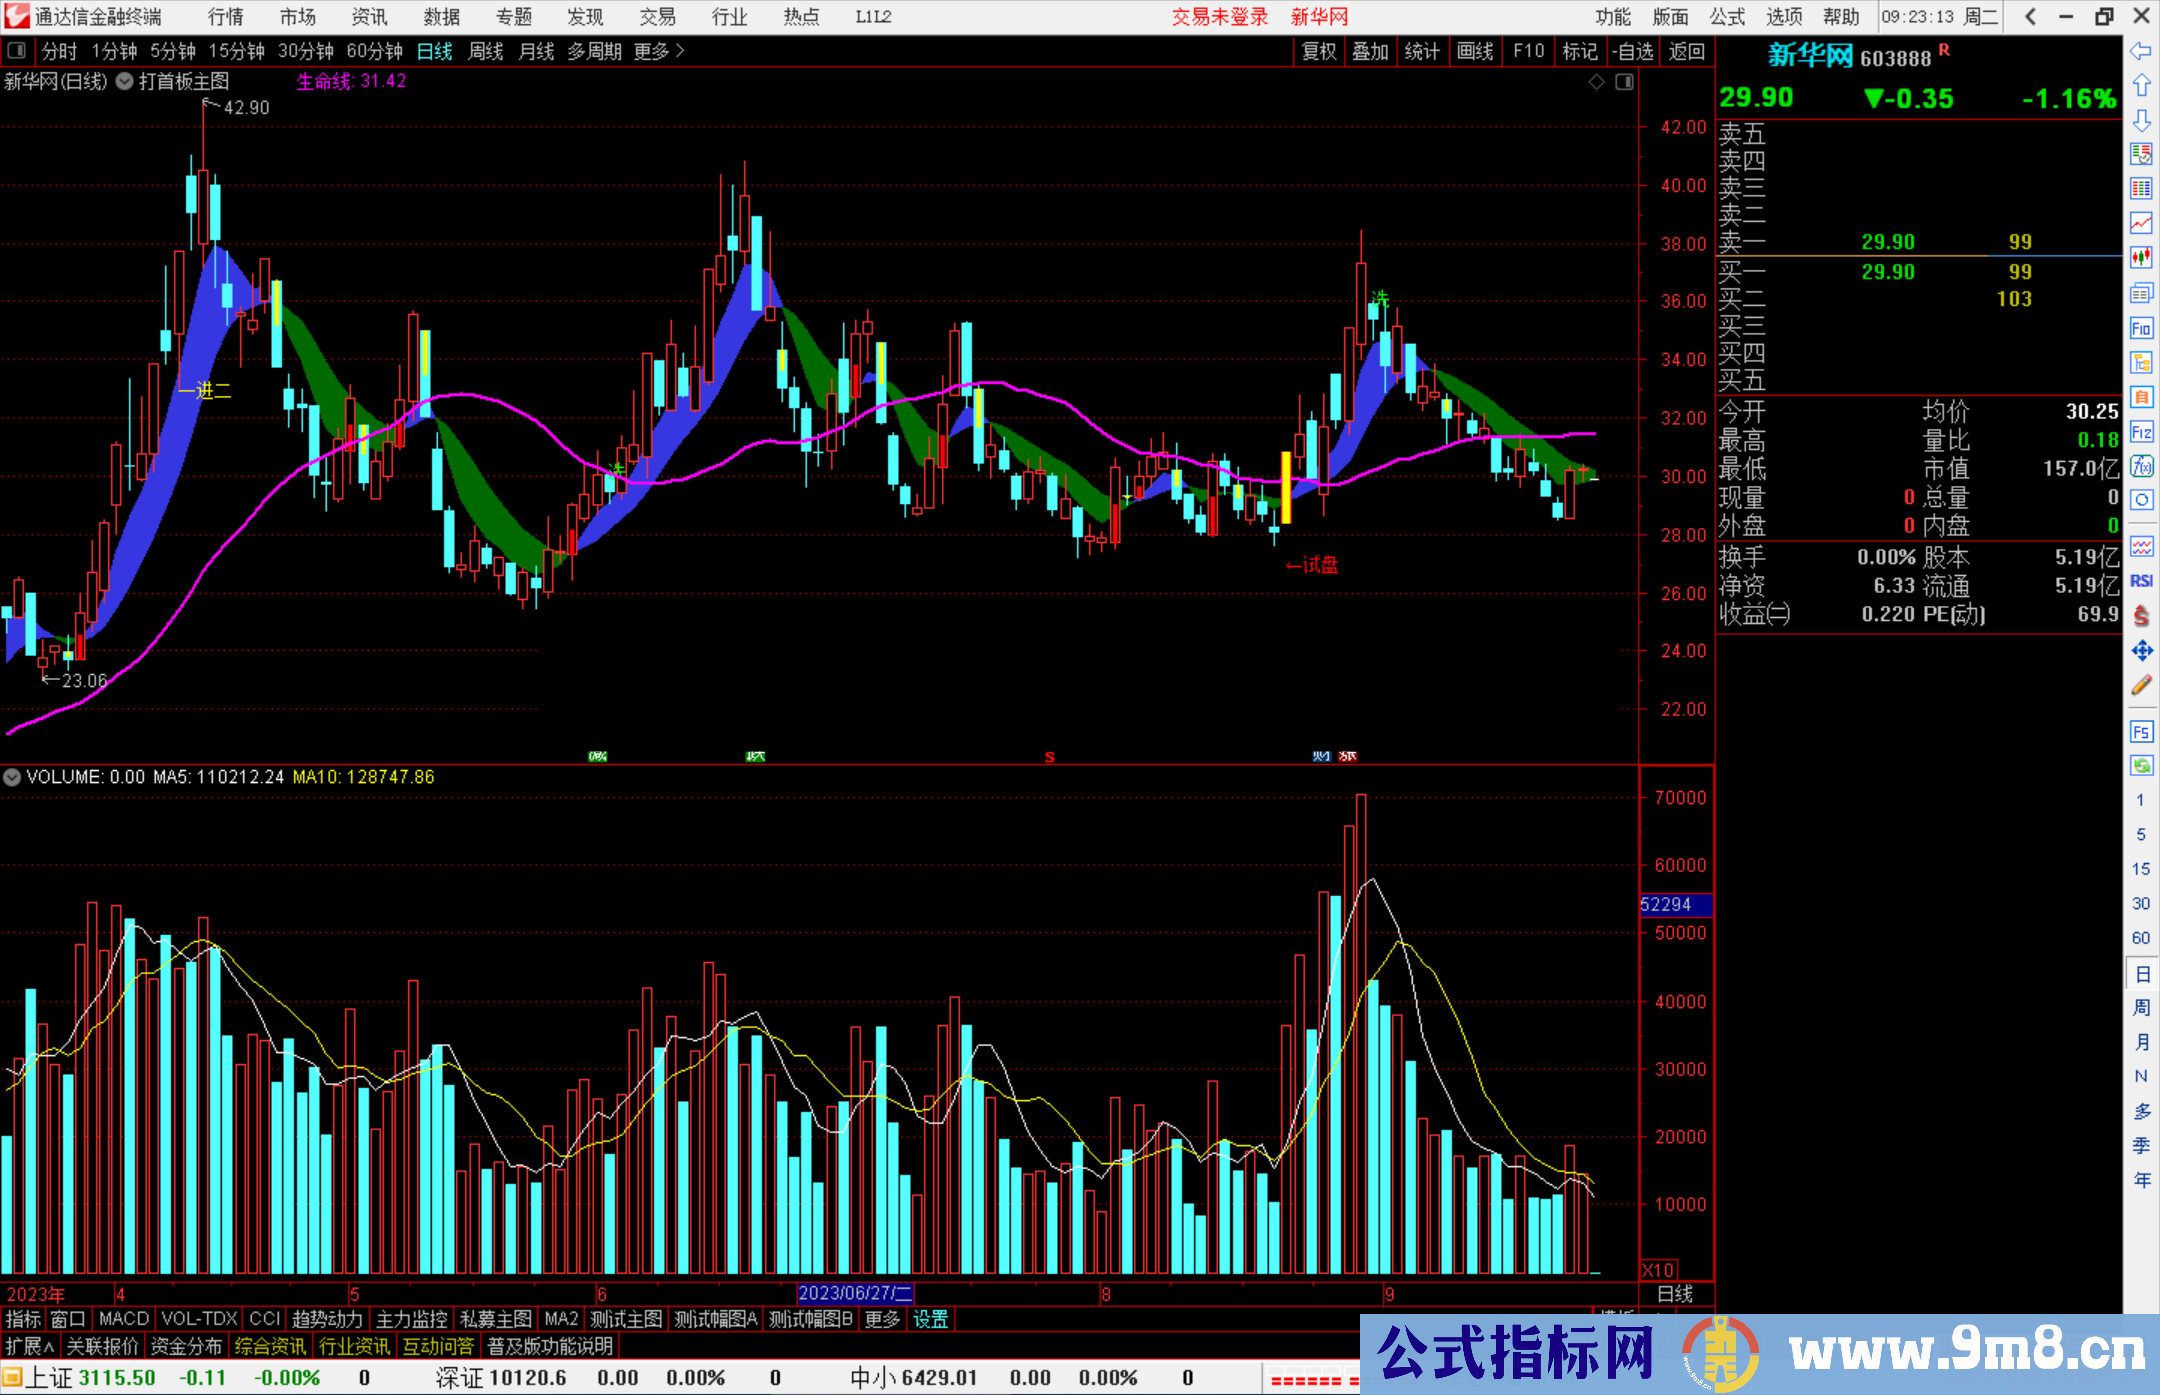Open the 打首板主图 indicator dropdown
Screen dimensions: 2160x1395
pyautogui.click(x=125, y=82)
